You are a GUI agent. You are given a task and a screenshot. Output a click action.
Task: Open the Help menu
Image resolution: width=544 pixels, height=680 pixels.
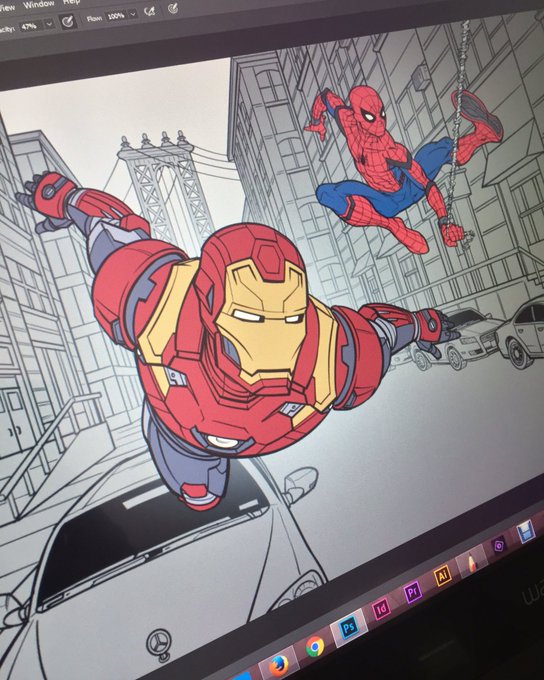click(72, 2)
